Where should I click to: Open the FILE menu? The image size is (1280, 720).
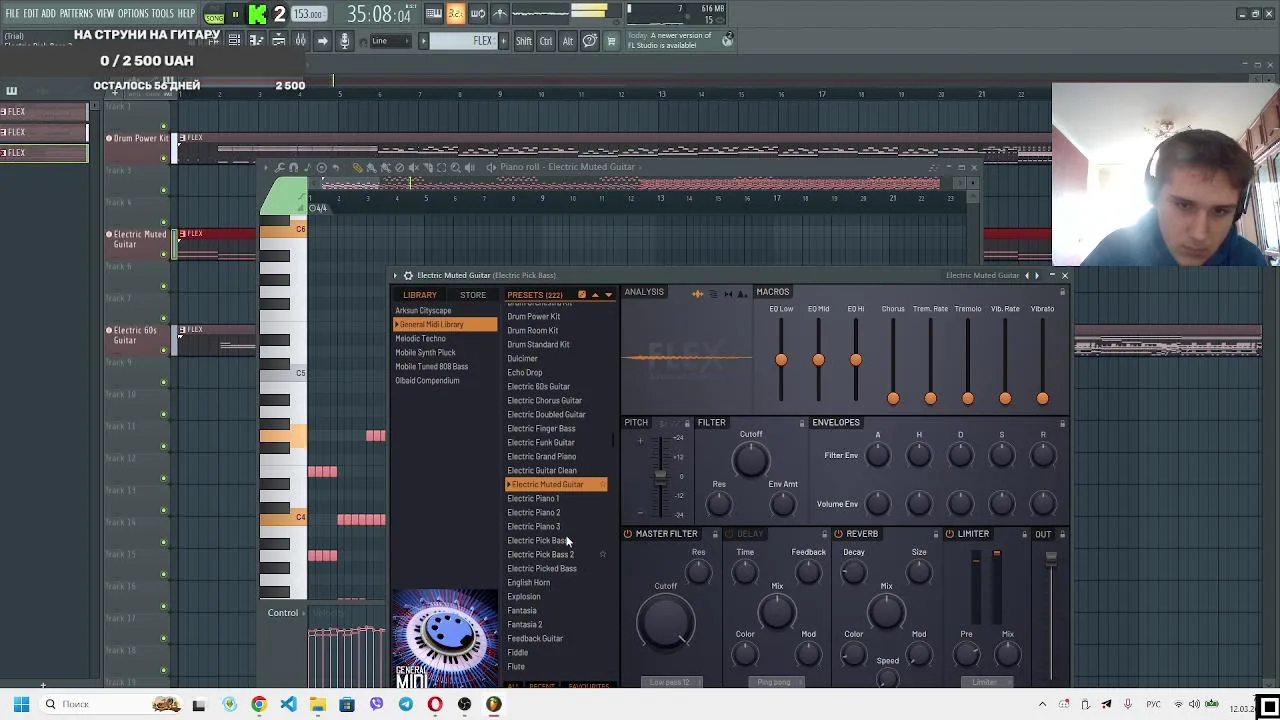coord(12,14)
